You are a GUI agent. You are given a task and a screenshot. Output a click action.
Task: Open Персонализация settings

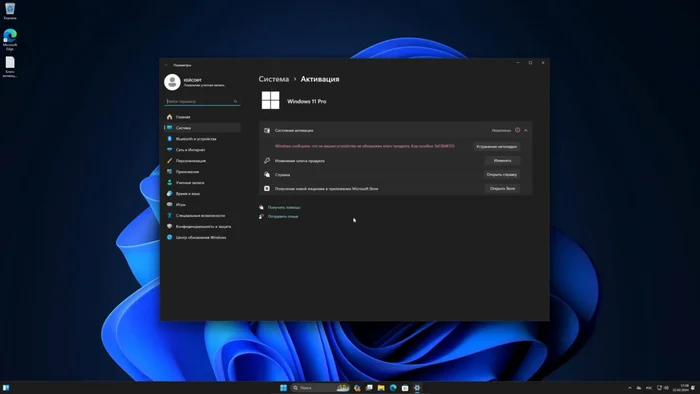(202, 161)
